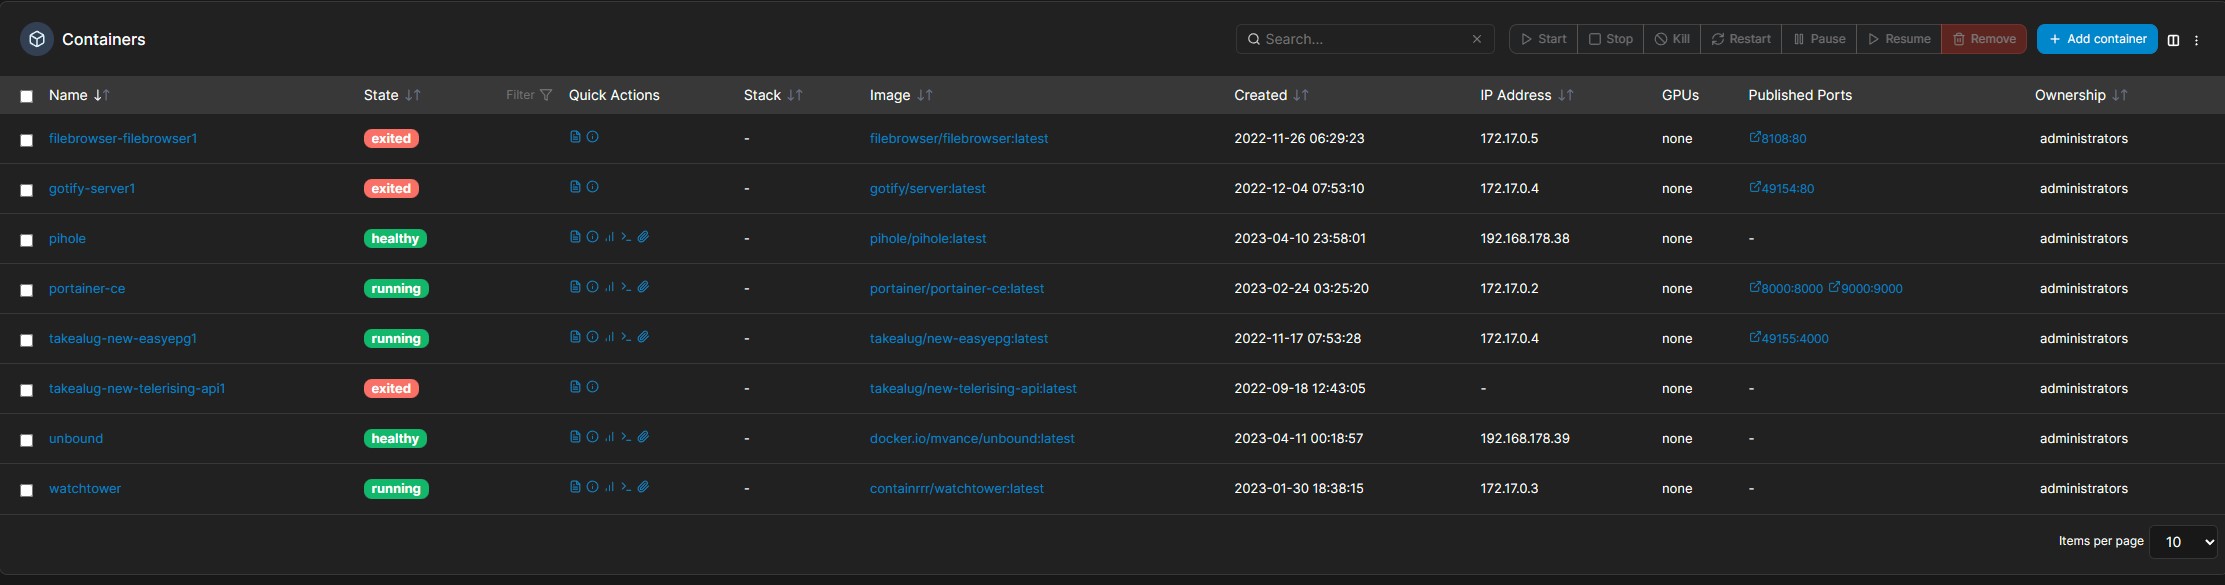
Task: Click the Kill button
Action: click(x=1672, y=39)
